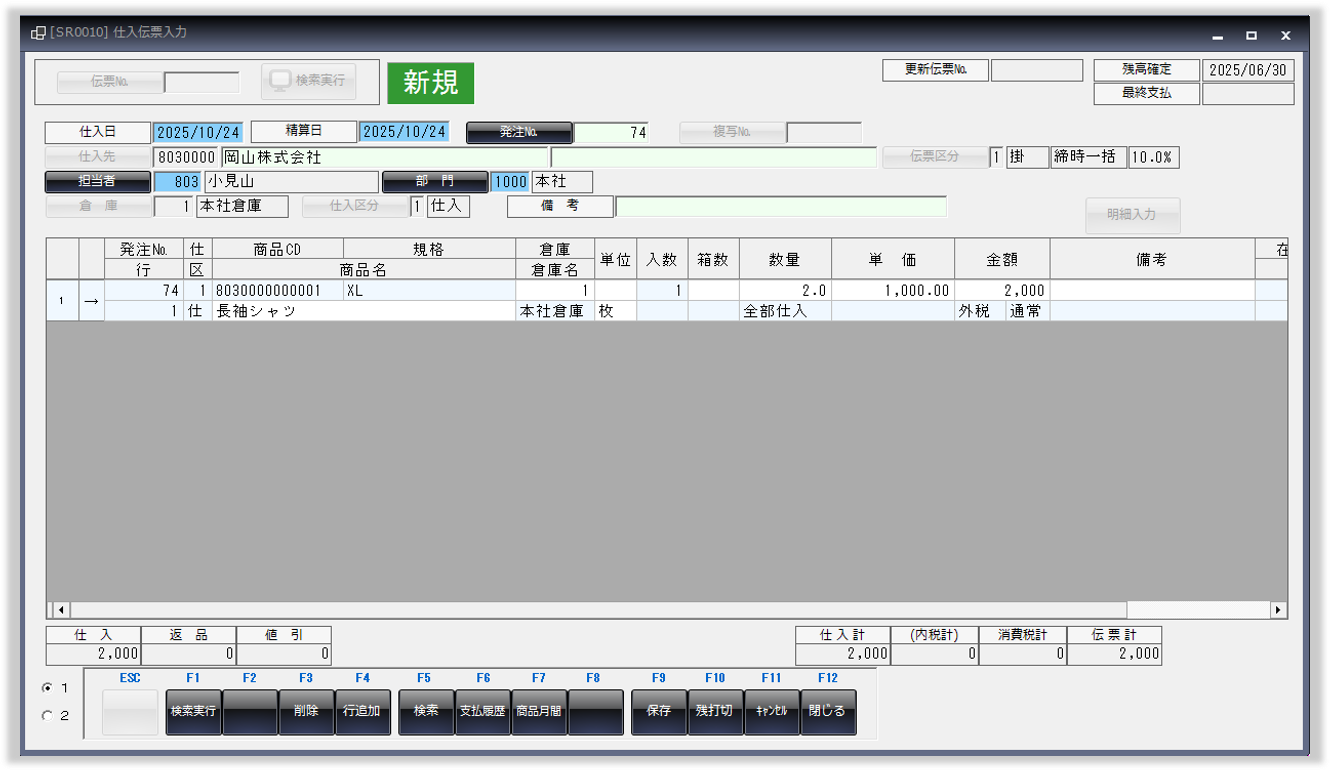Select radio button 2
The image size is (1330, 771).
(47, 716)
